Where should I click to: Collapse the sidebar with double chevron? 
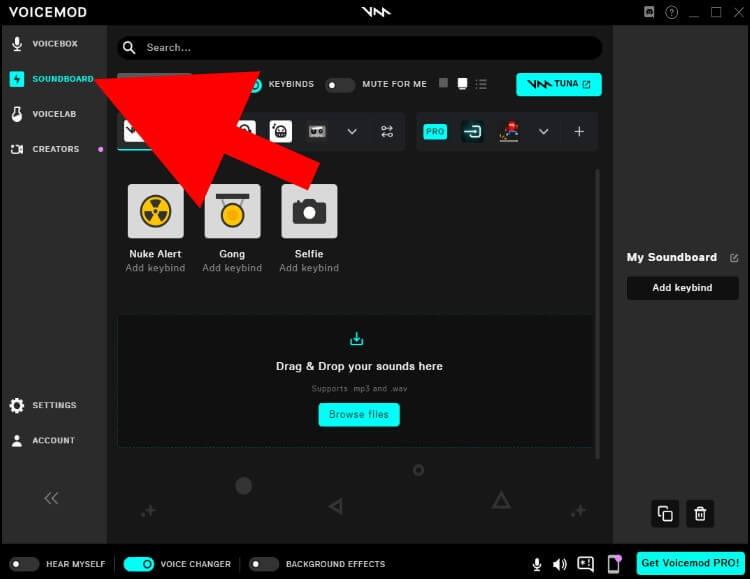pos(51,498)
